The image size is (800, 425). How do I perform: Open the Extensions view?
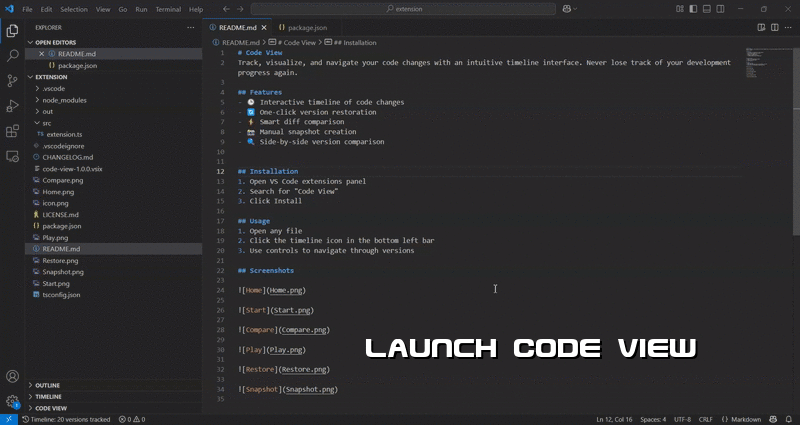[x=12, y=131]
